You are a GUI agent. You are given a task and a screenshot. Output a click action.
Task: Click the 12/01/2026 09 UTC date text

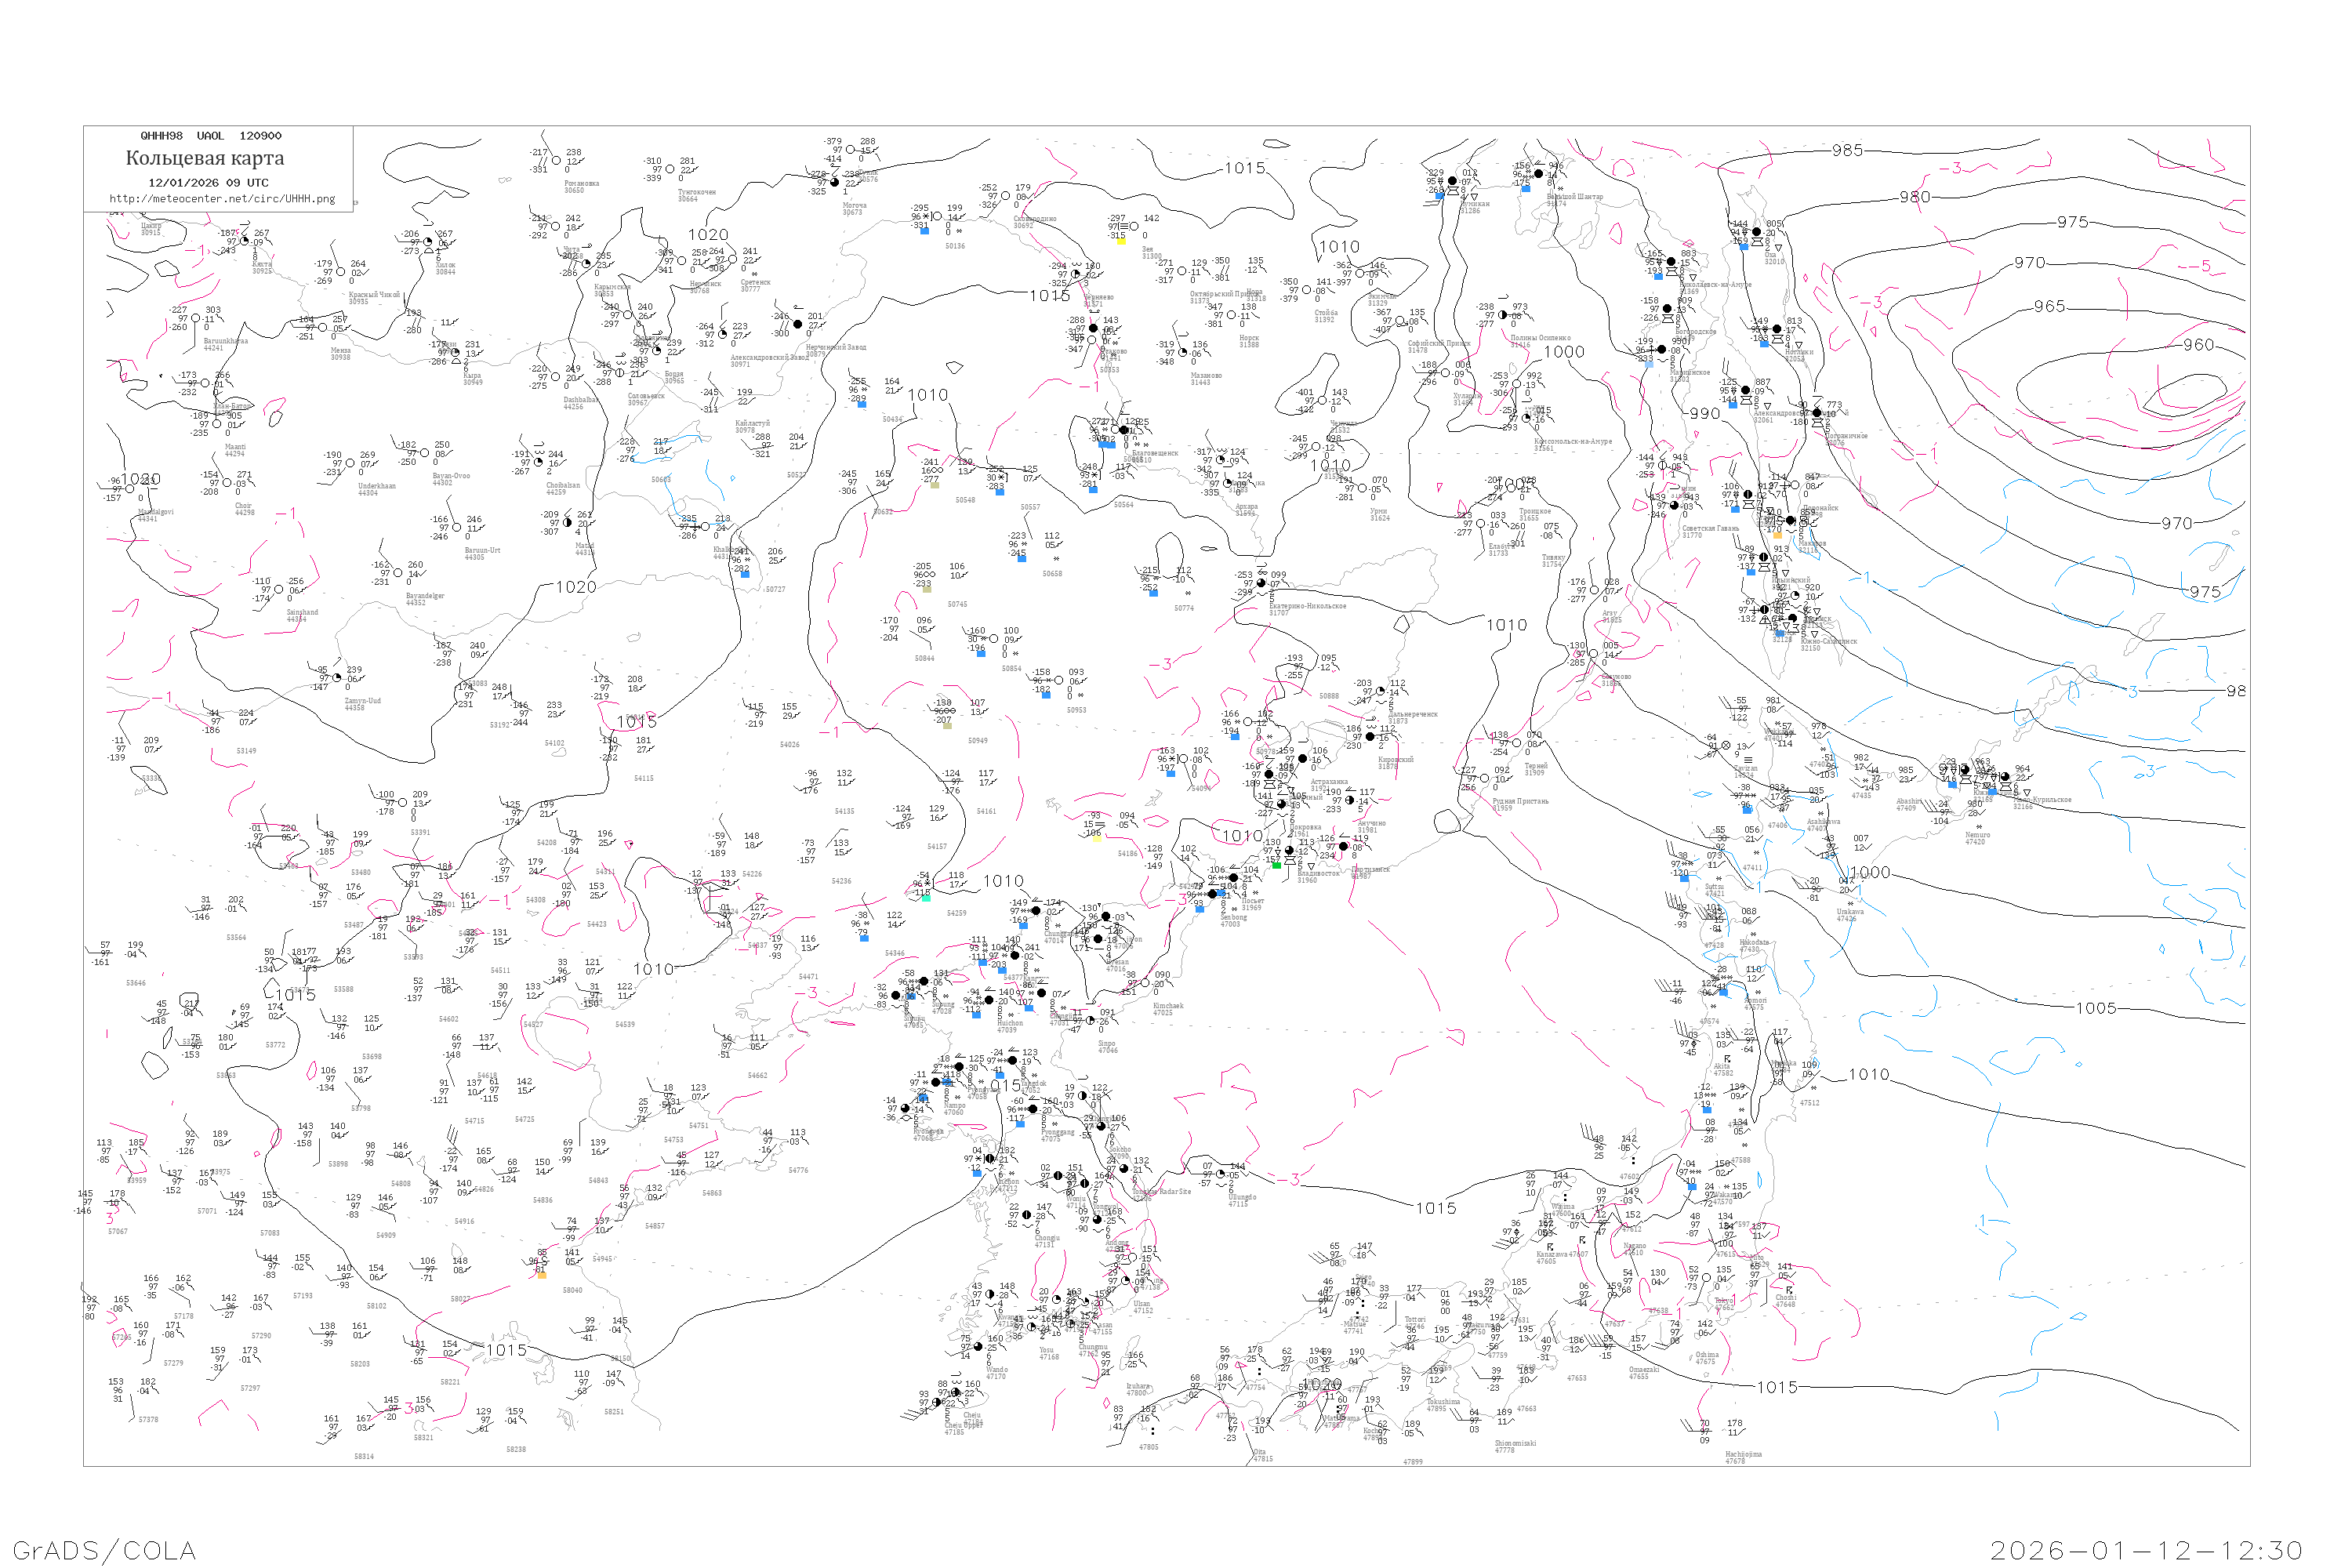coord(208,183)
